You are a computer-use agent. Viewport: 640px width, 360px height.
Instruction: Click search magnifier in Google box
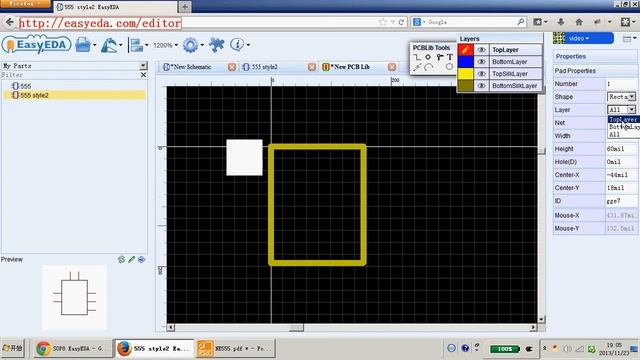pos(521,22)
